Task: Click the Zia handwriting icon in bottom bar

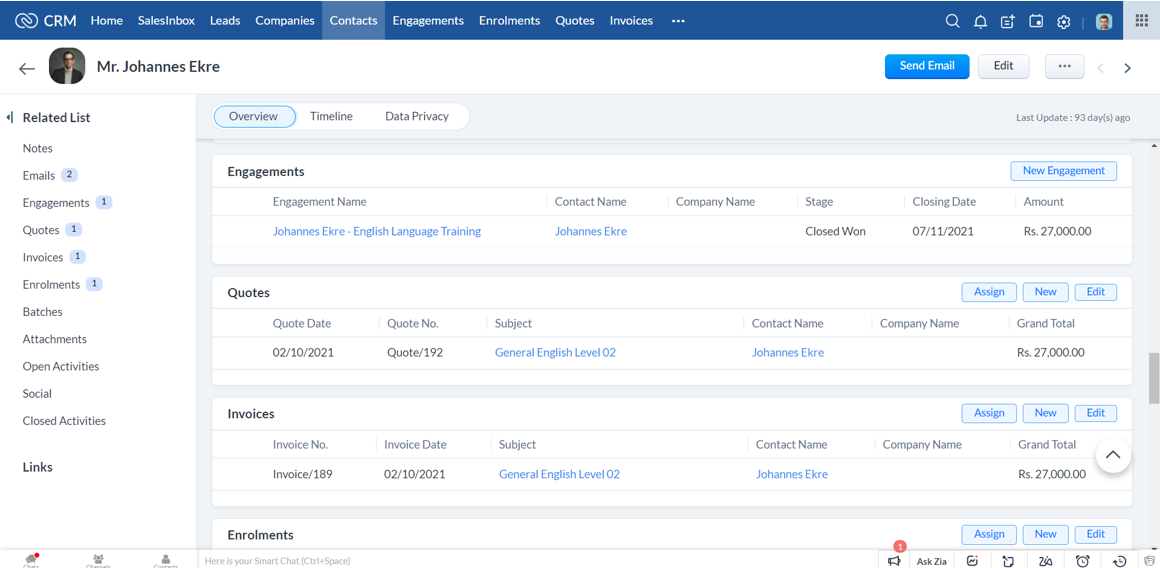Action: 1045,561
